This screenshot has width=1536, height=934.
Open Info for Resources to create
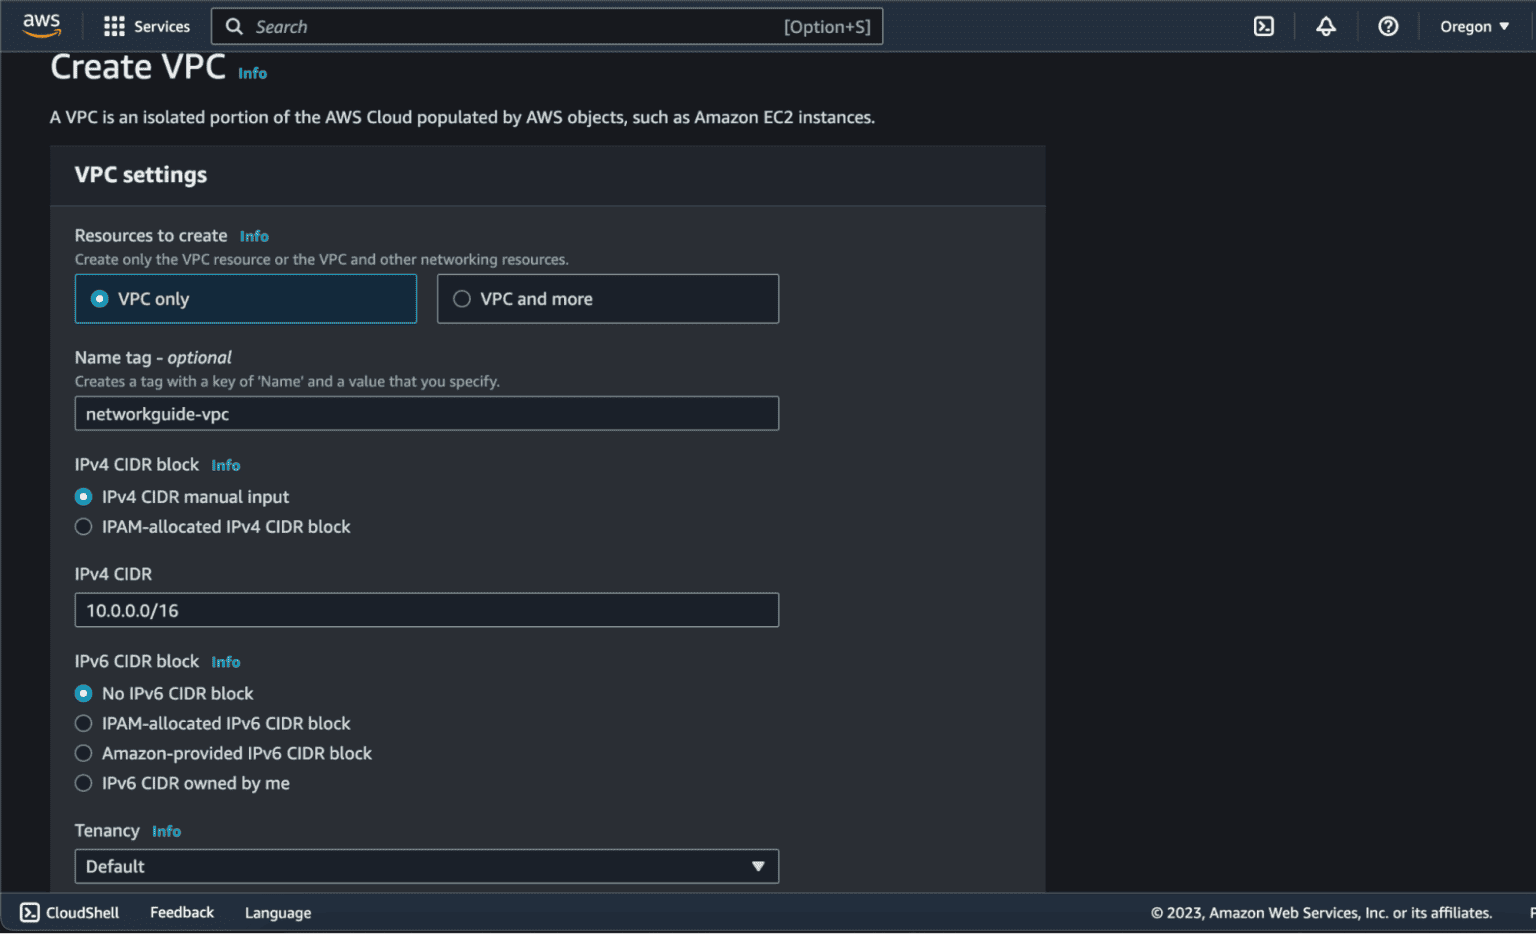pos(254,236)
